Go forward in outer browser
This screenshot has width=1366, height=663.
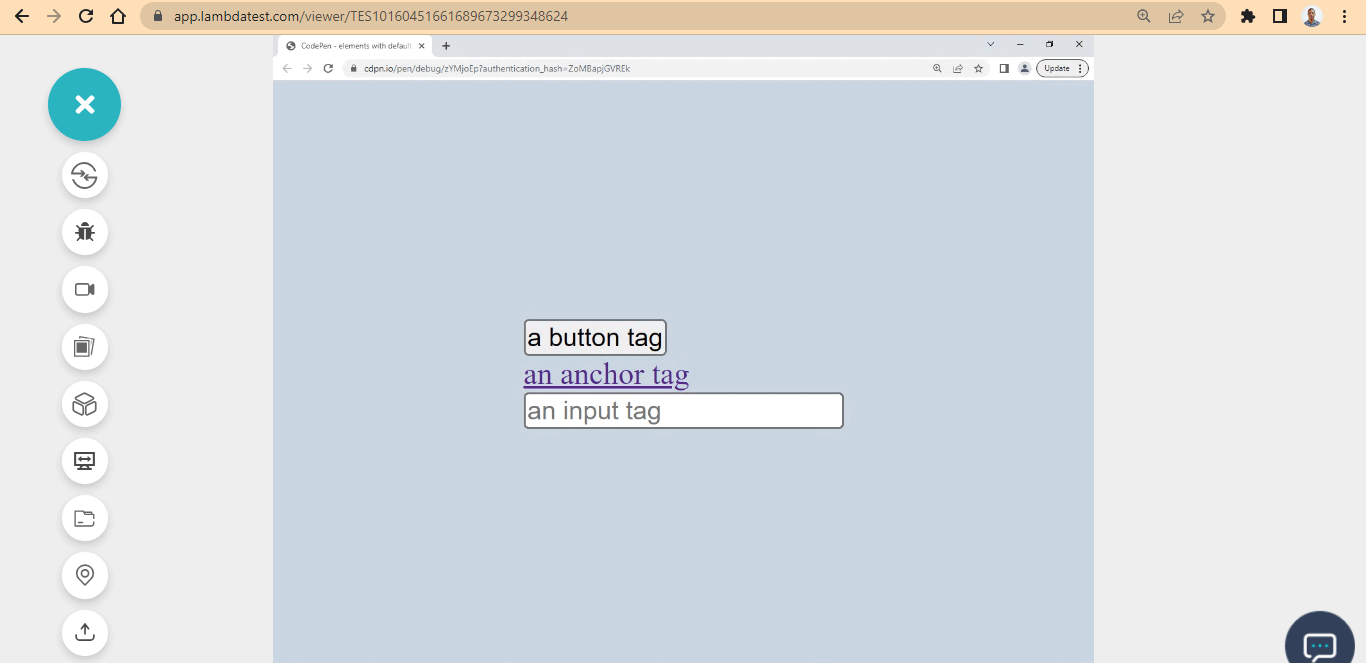coord(54,16)
